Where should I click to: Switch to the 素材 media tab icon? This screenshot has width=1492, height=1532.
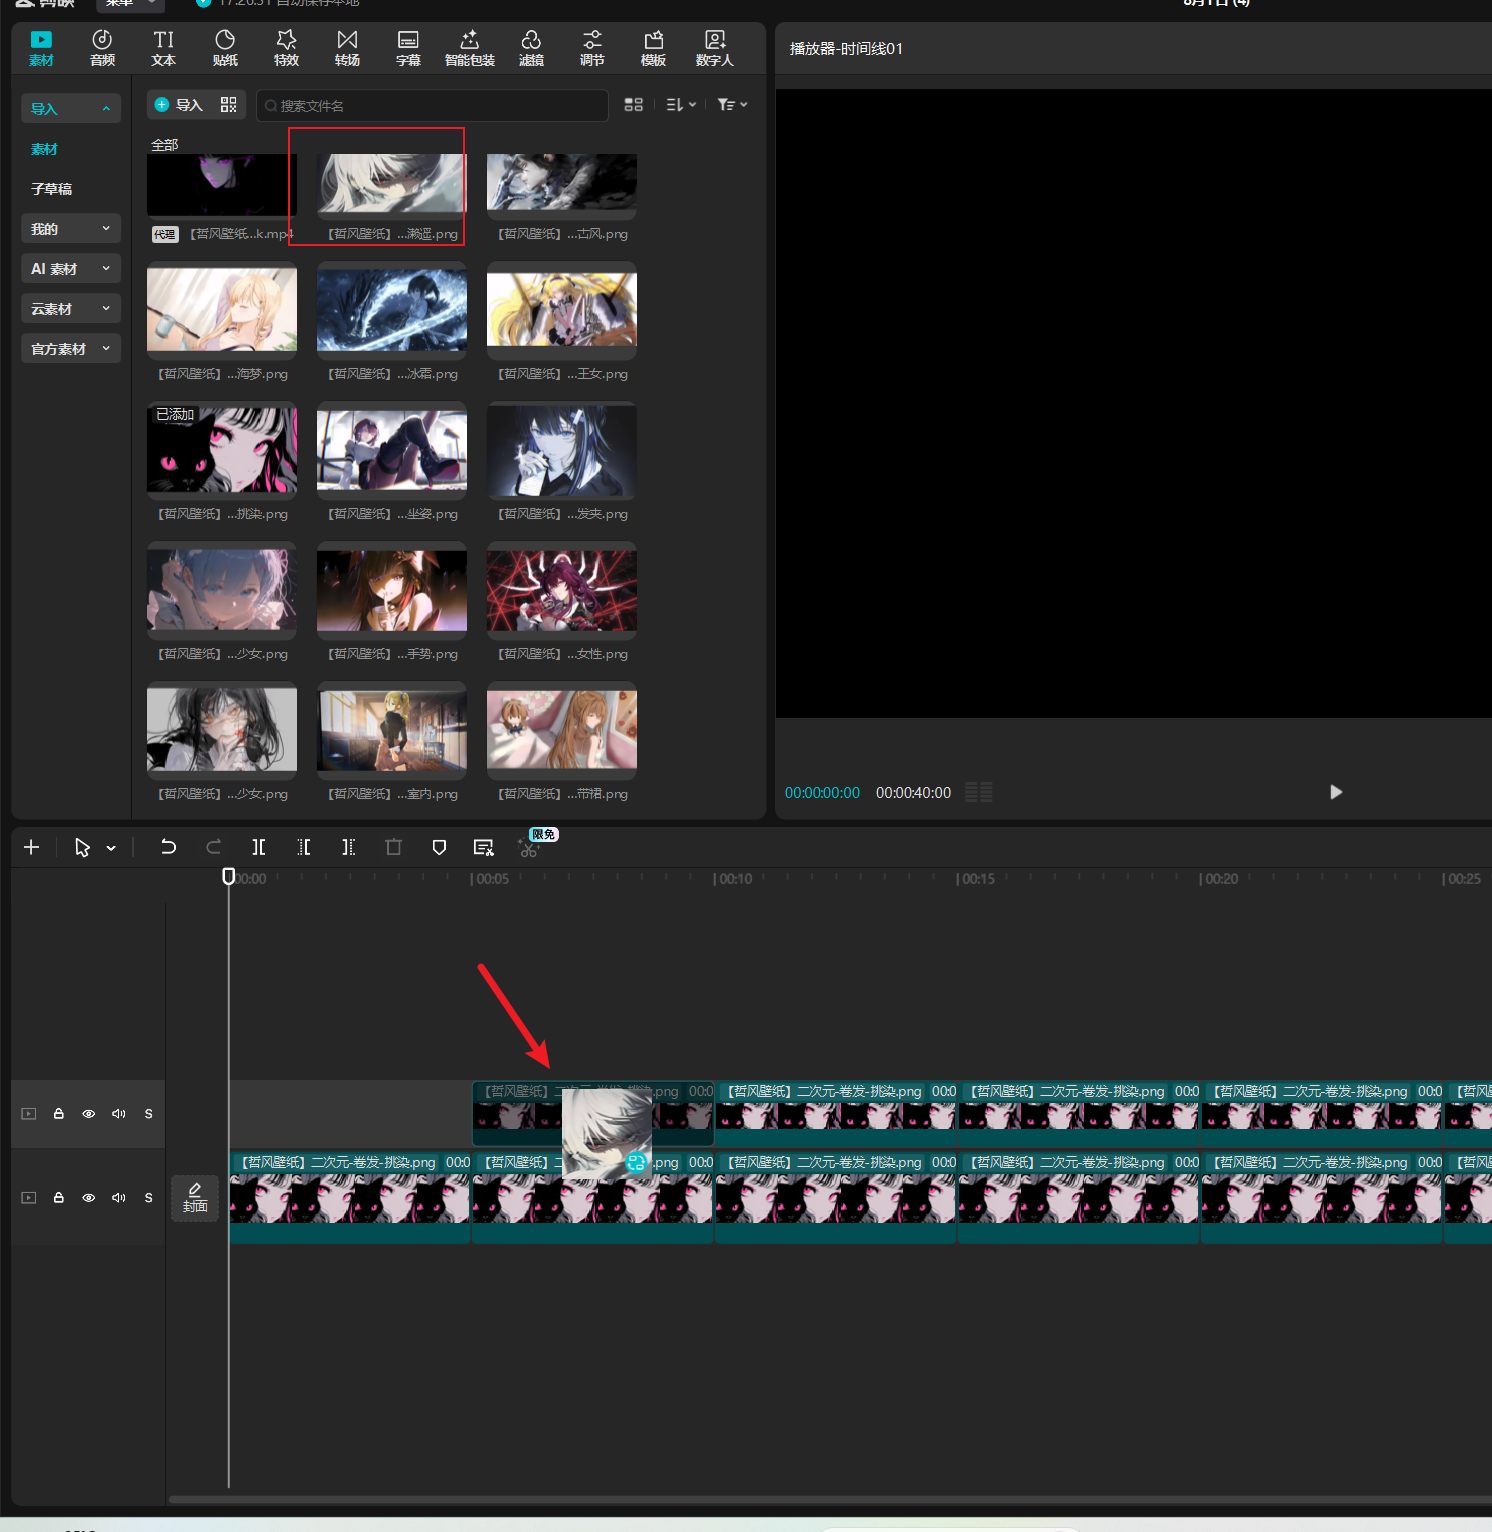[41, 47]
